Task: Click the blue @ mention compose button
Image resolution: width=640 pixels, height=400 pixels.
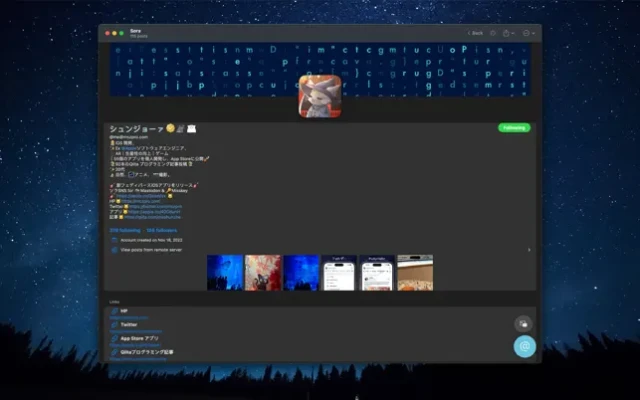Action: point(524,346)
